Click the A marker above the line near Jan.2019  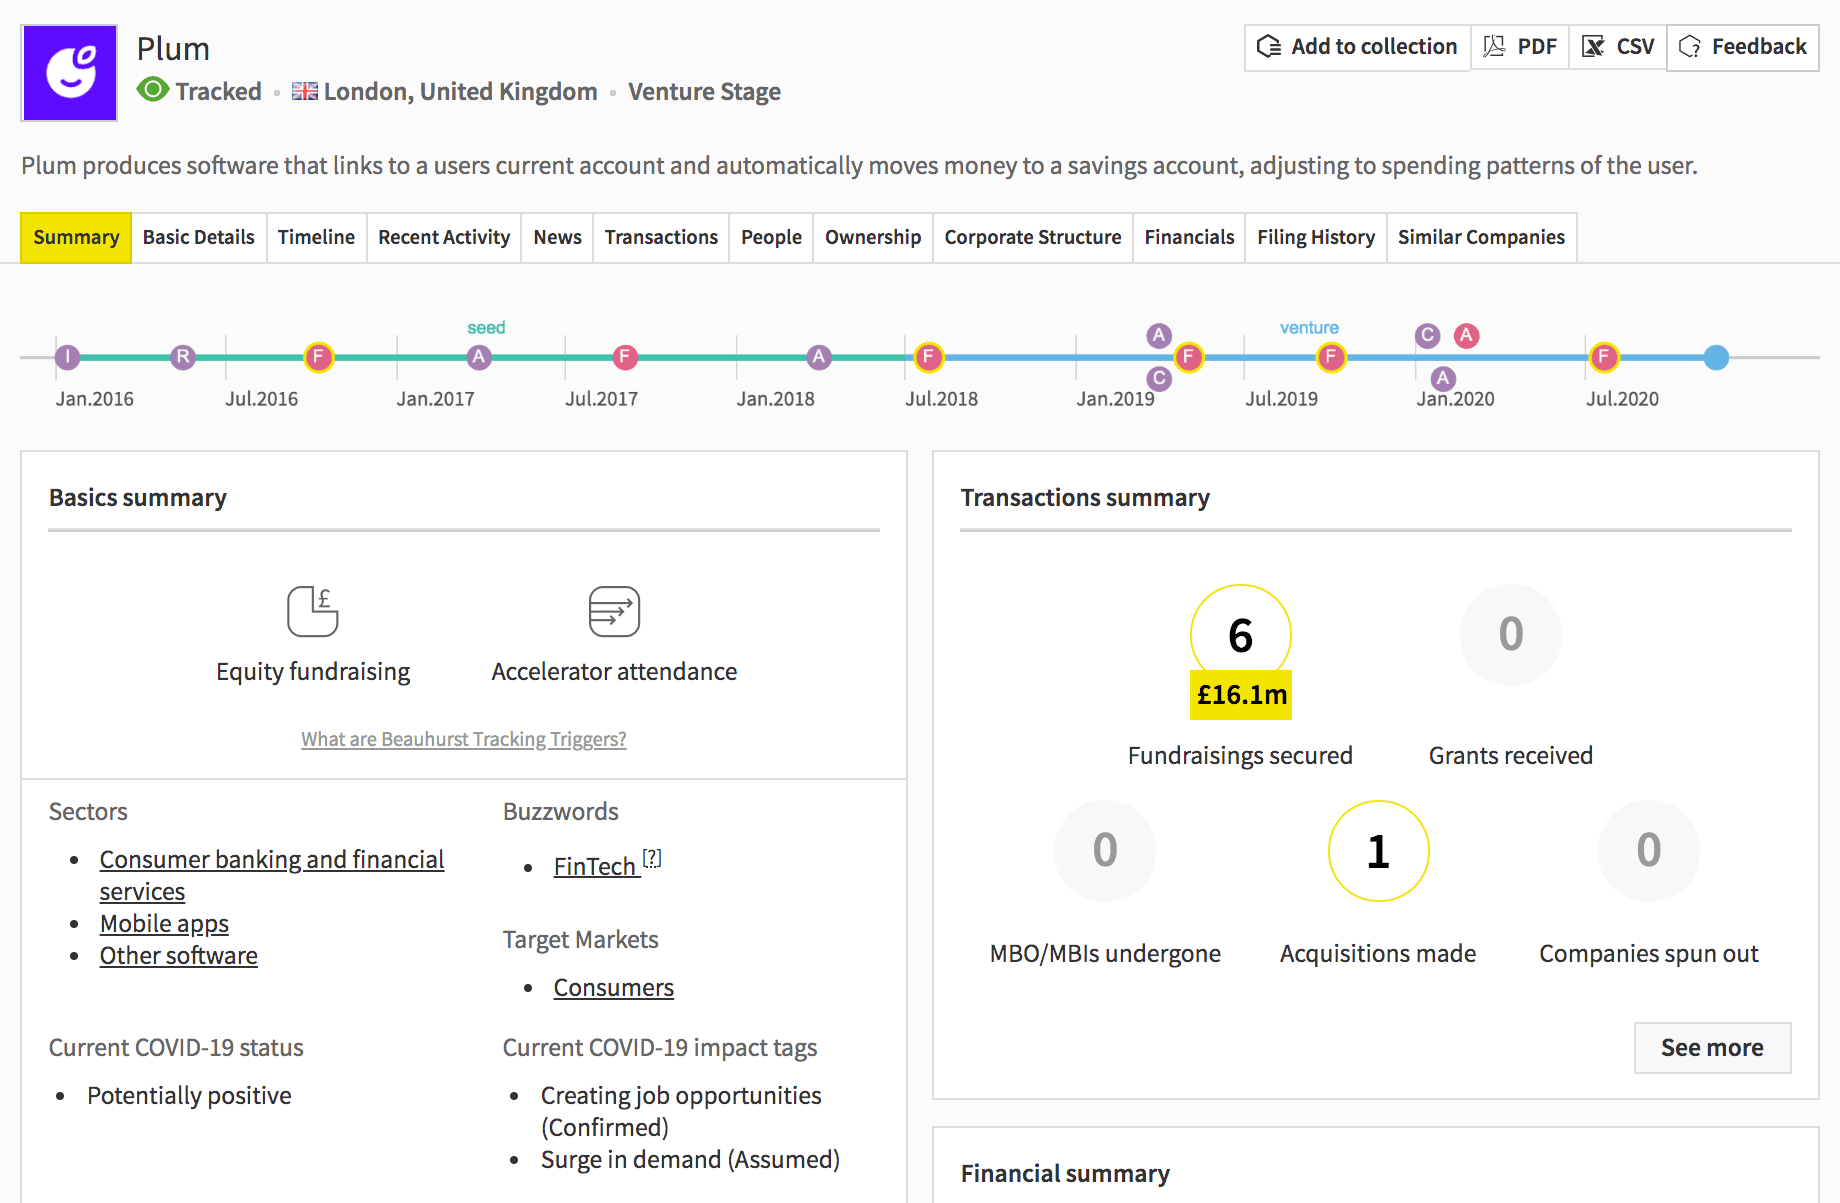pos(1159,336)
